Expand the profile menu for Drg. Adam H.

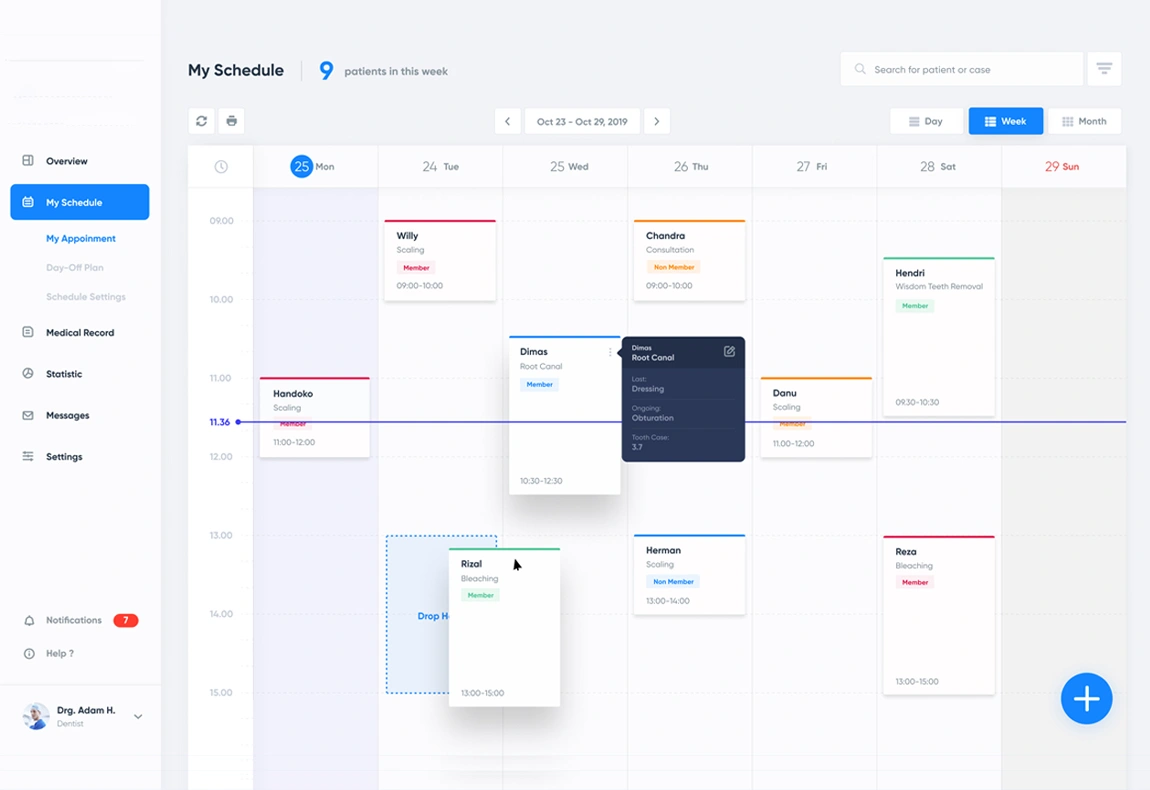(x=138, y=717)
